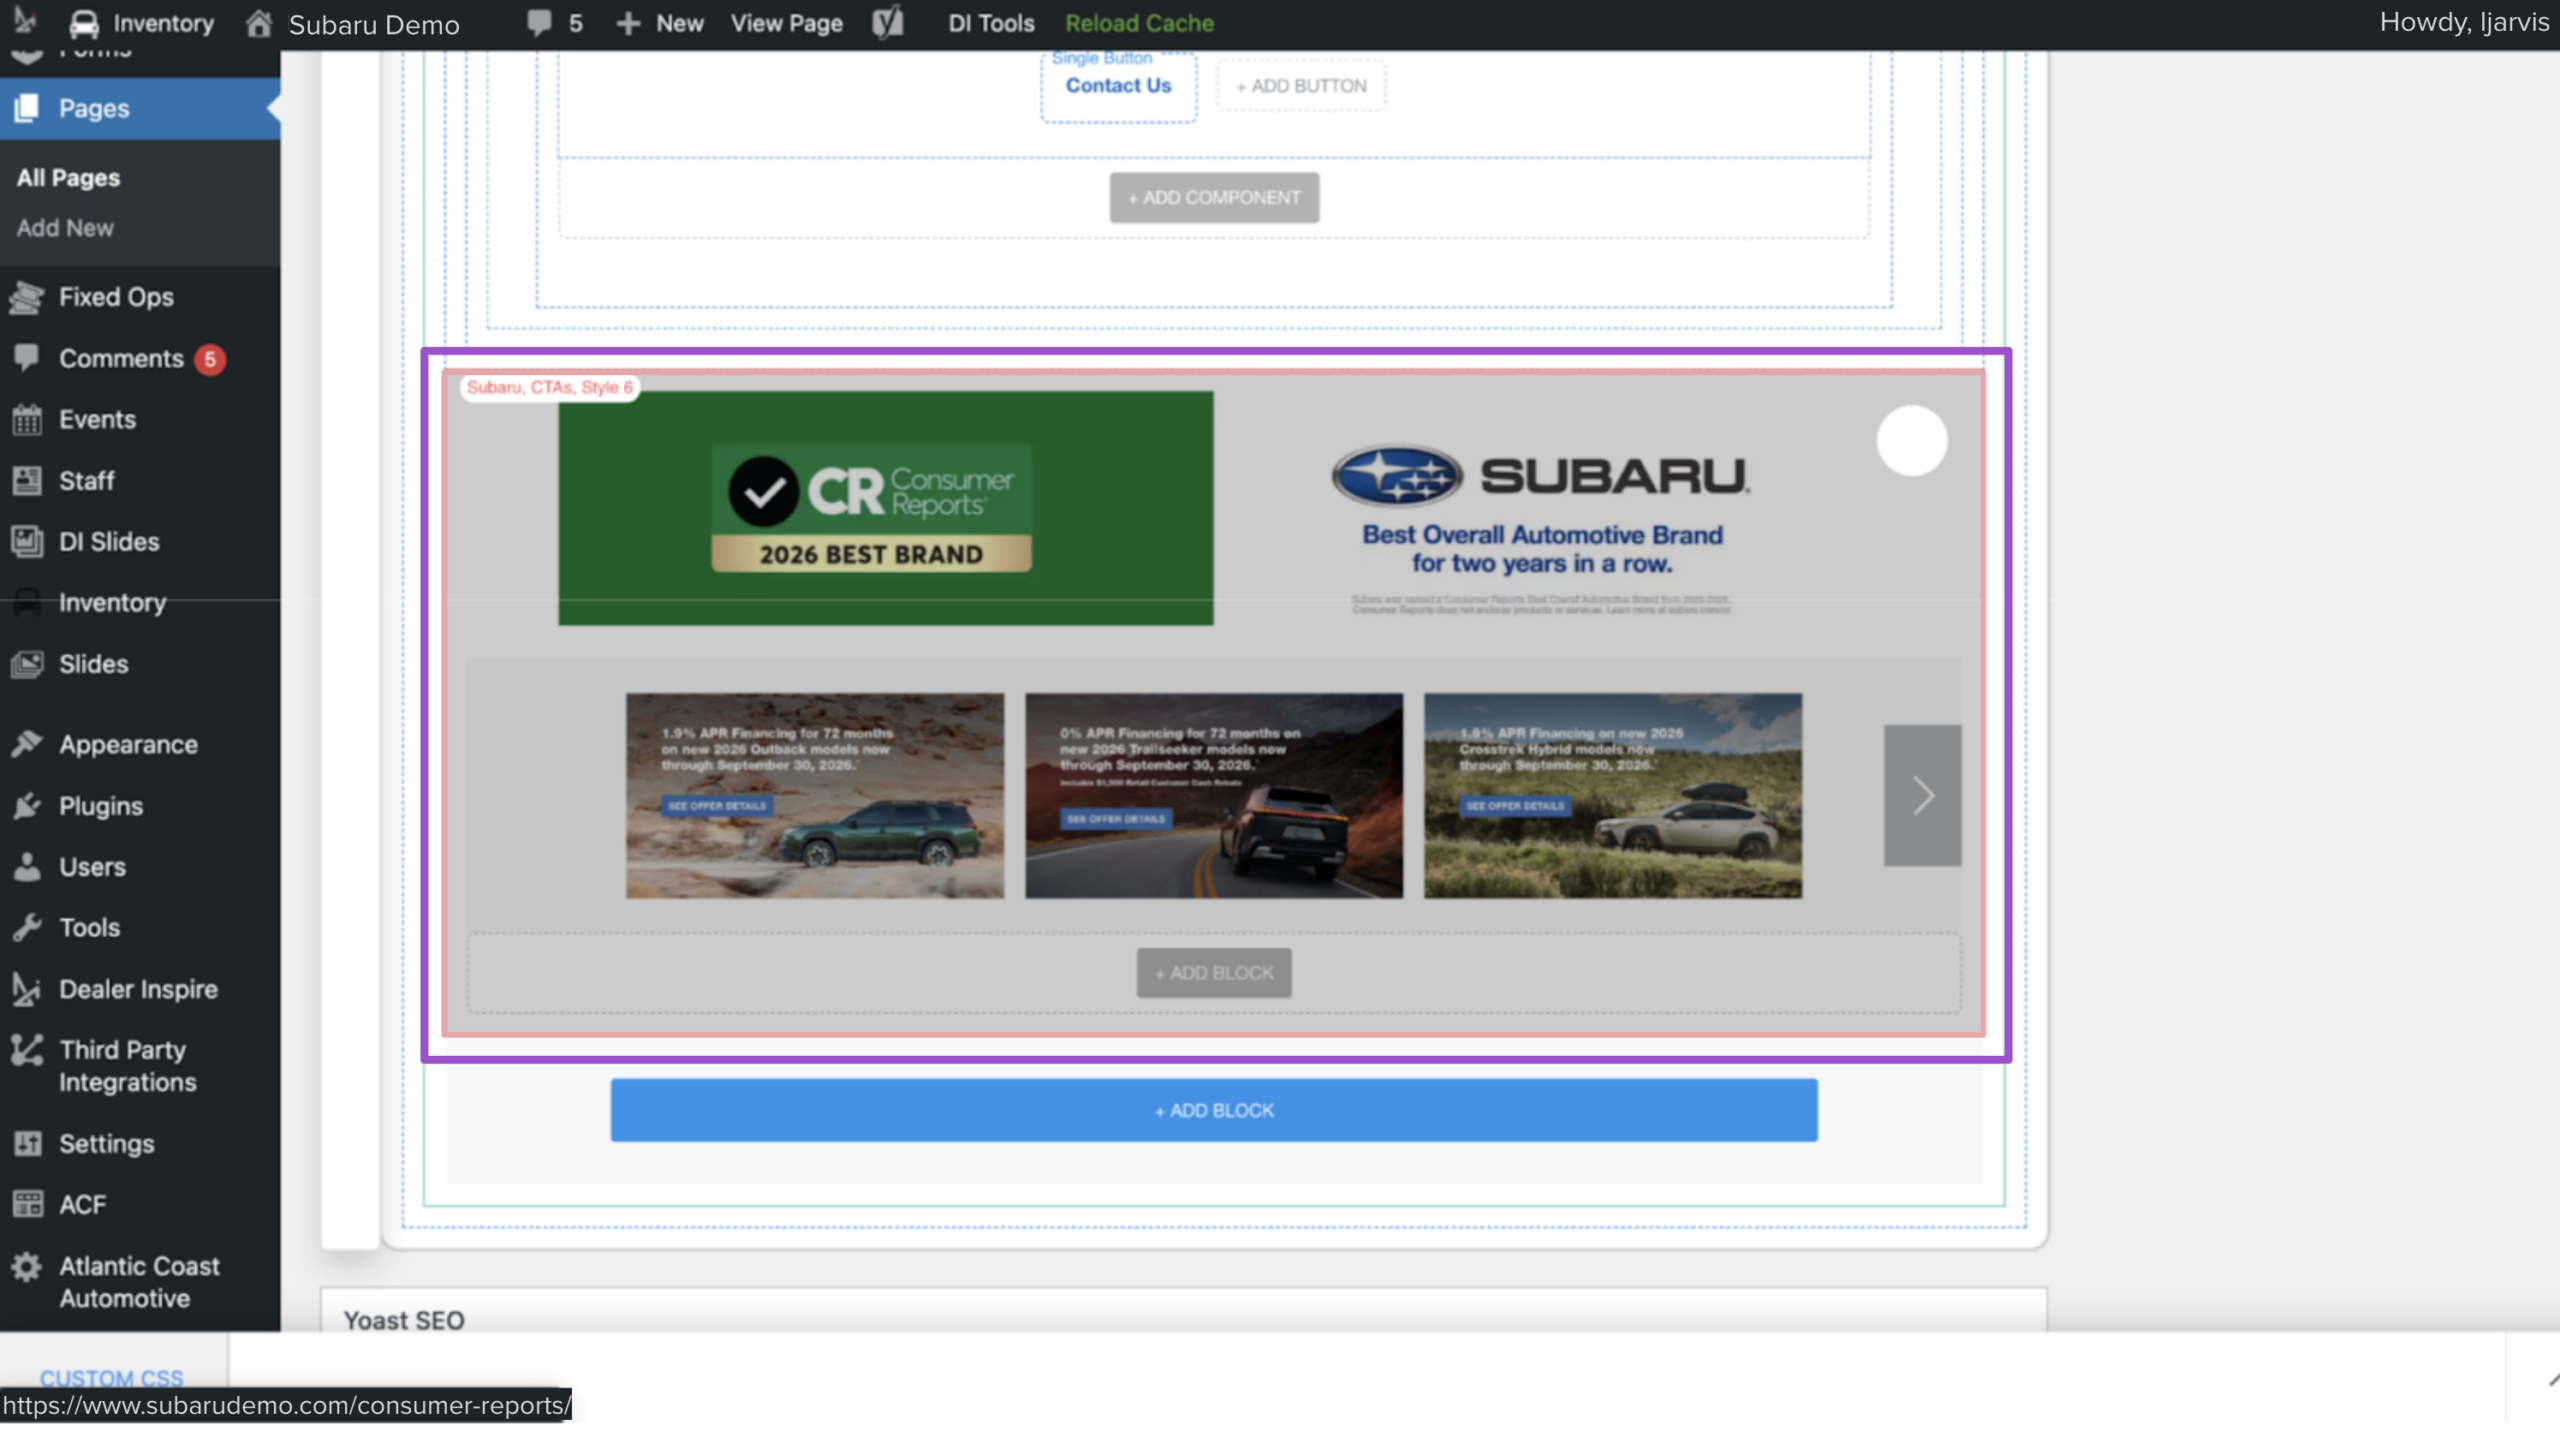This screenshot has width=2560, height=1437.
Task: Click the DI Slides sidebar icon
Action: (27, 541)
